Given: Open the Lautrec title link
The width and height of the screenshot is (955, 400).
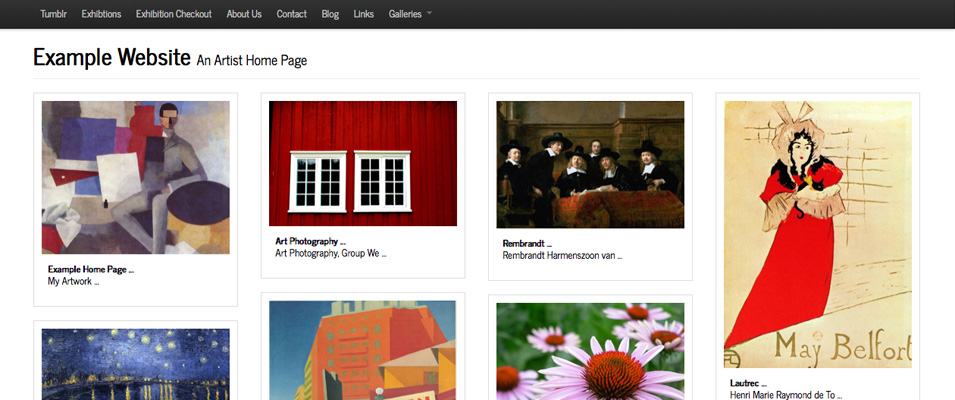Looking at the screenshot, I should coord(748,383).
